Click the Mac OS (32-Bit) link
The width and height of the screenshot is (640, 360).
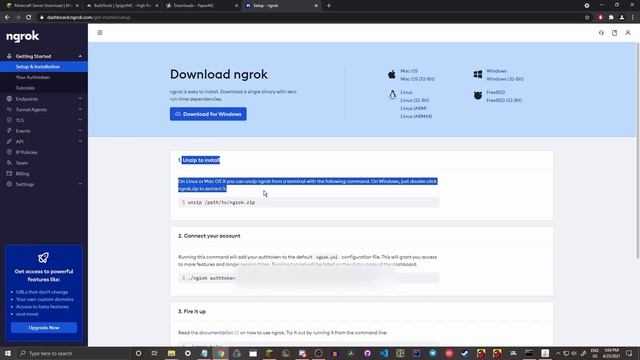pyautogui.click(x=417, y=79)
